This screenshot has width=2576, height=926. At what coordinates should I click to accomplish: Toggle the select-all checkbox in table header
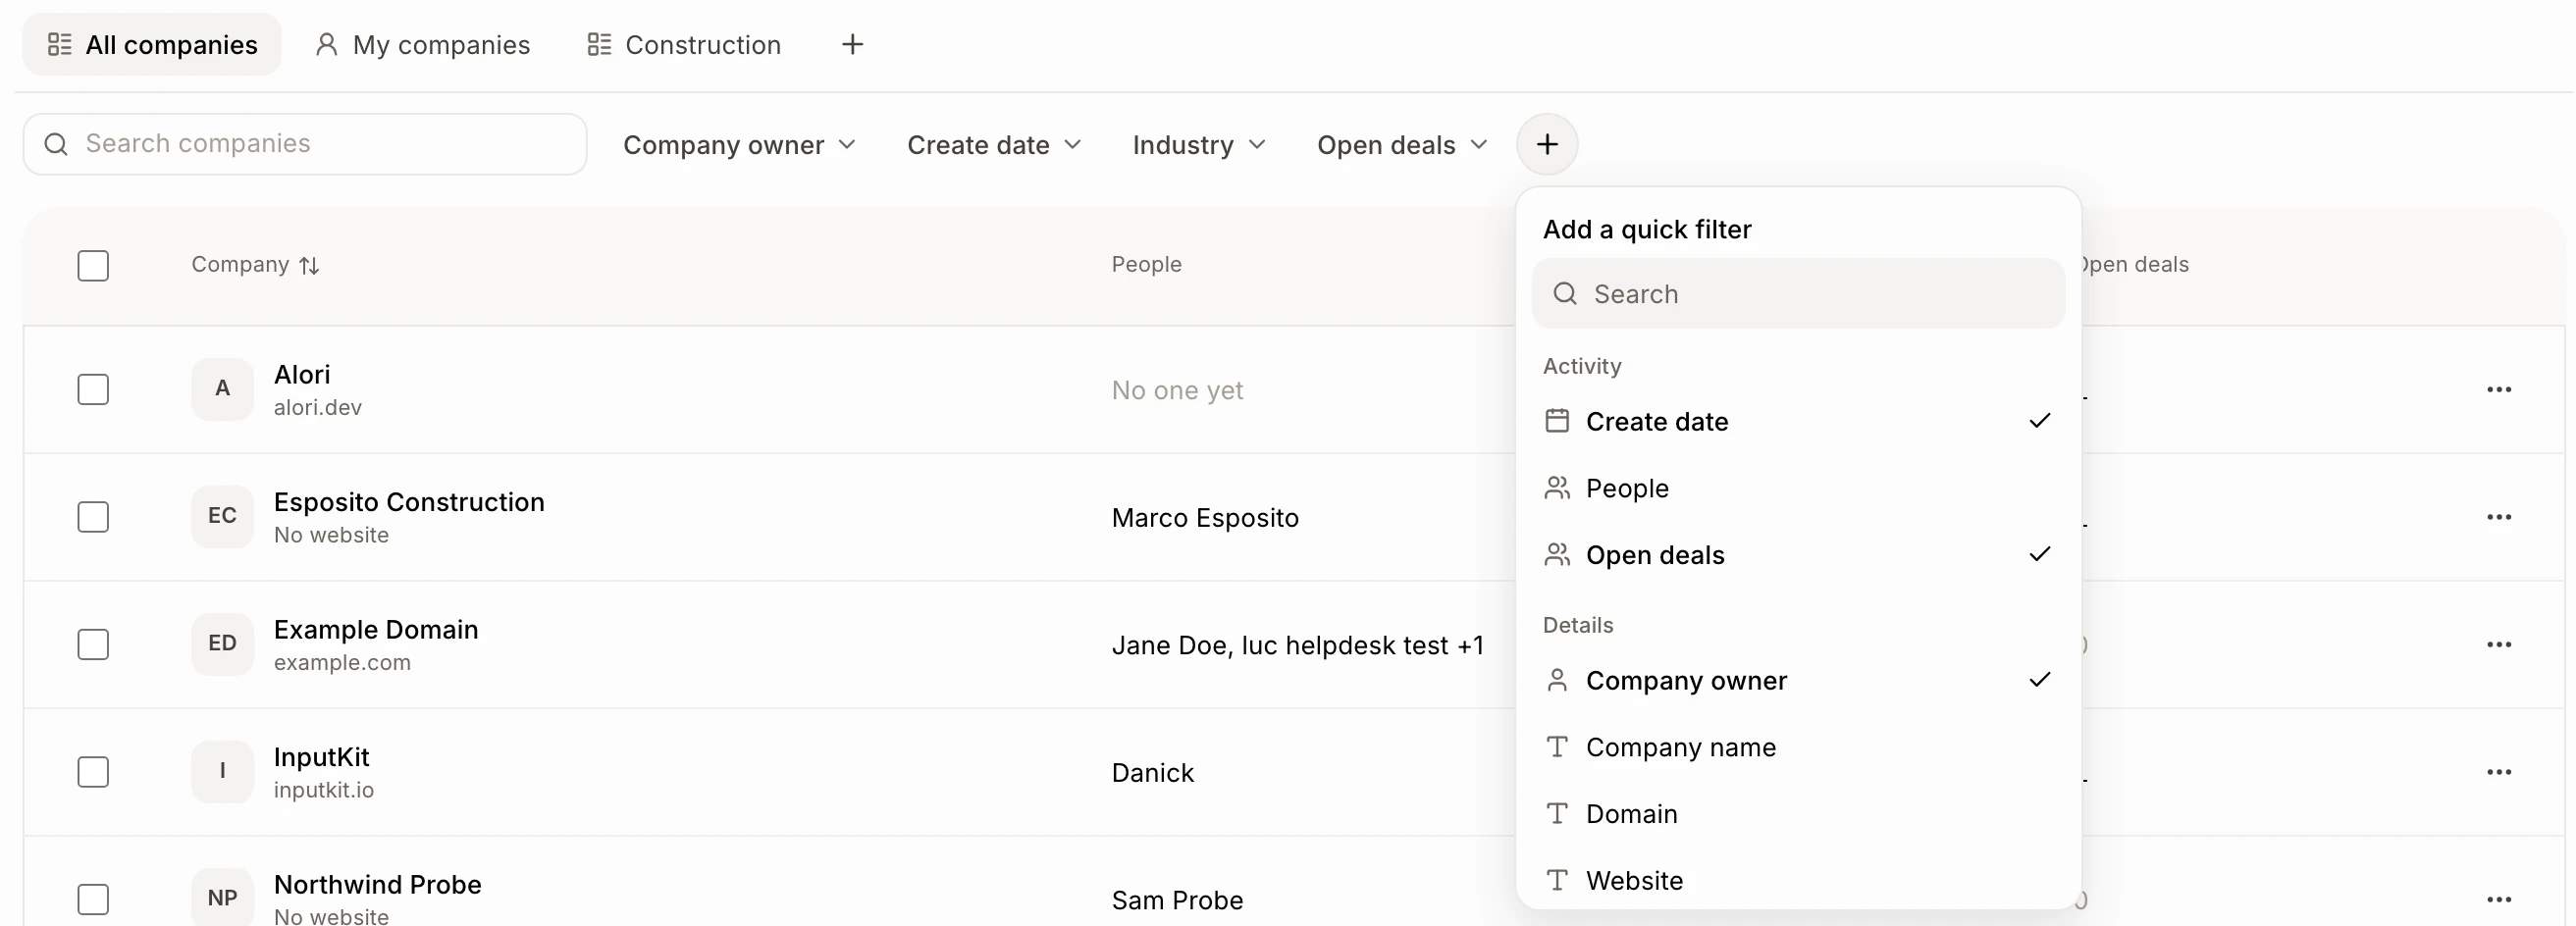coord(93,266)
